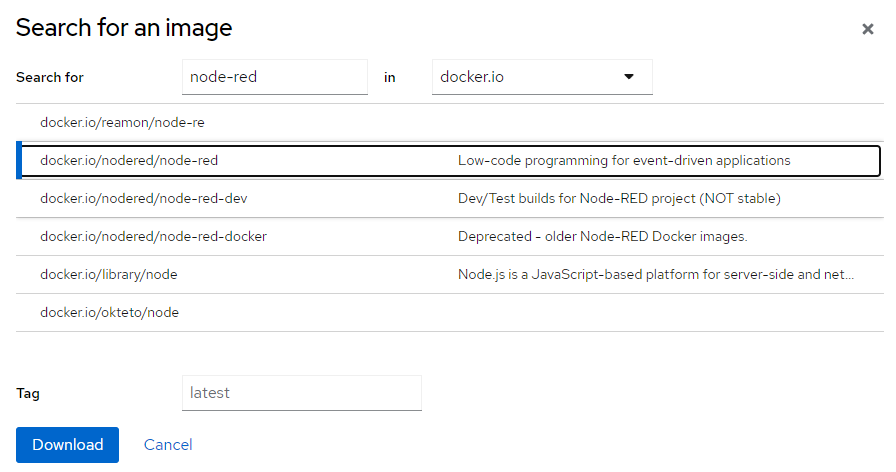Click the Search for label

click(x=50, y=78)
